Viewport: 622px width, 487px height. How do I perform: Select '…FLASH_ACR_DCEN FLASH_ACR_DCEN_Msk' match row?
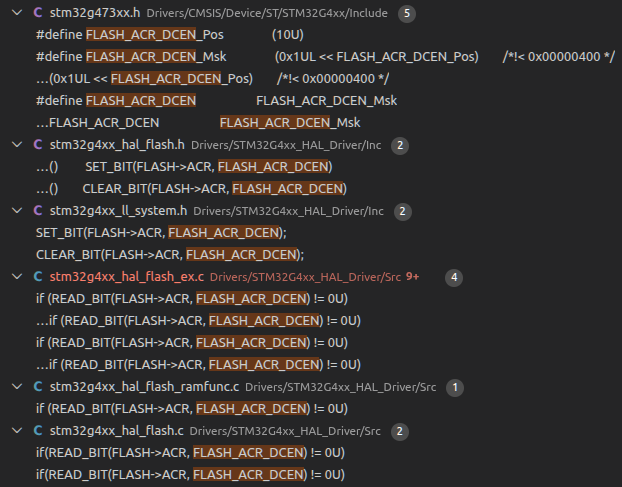pos(198,123)
